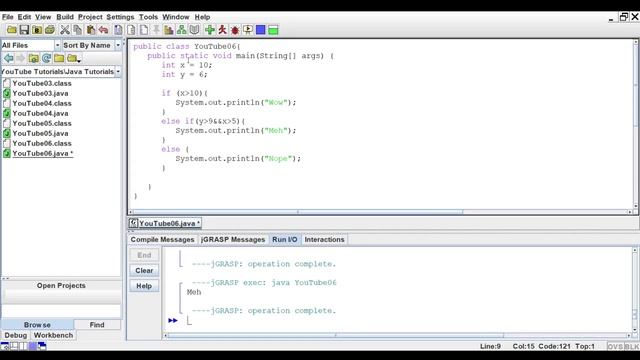Click first window layout icon at bottom-left

point(5,347)
